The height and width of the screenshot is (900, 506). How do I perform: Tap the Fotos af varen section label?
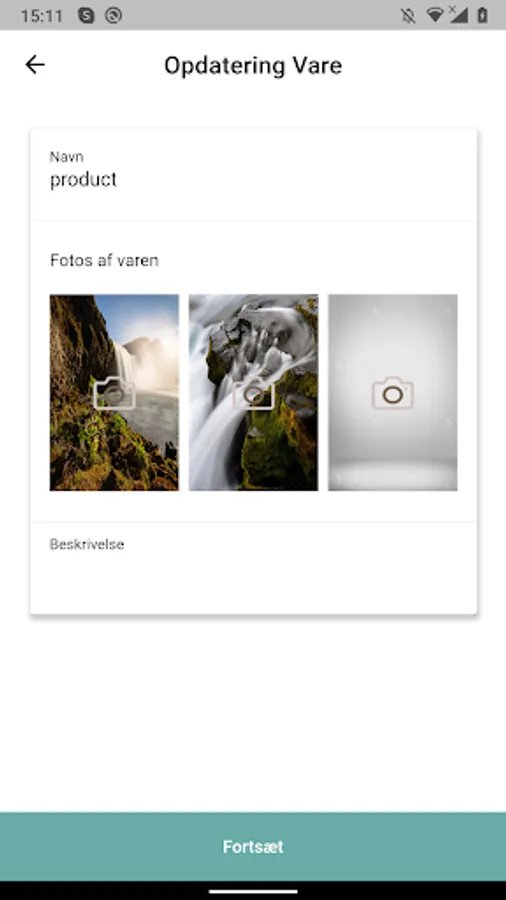click(x=104, y=261)
